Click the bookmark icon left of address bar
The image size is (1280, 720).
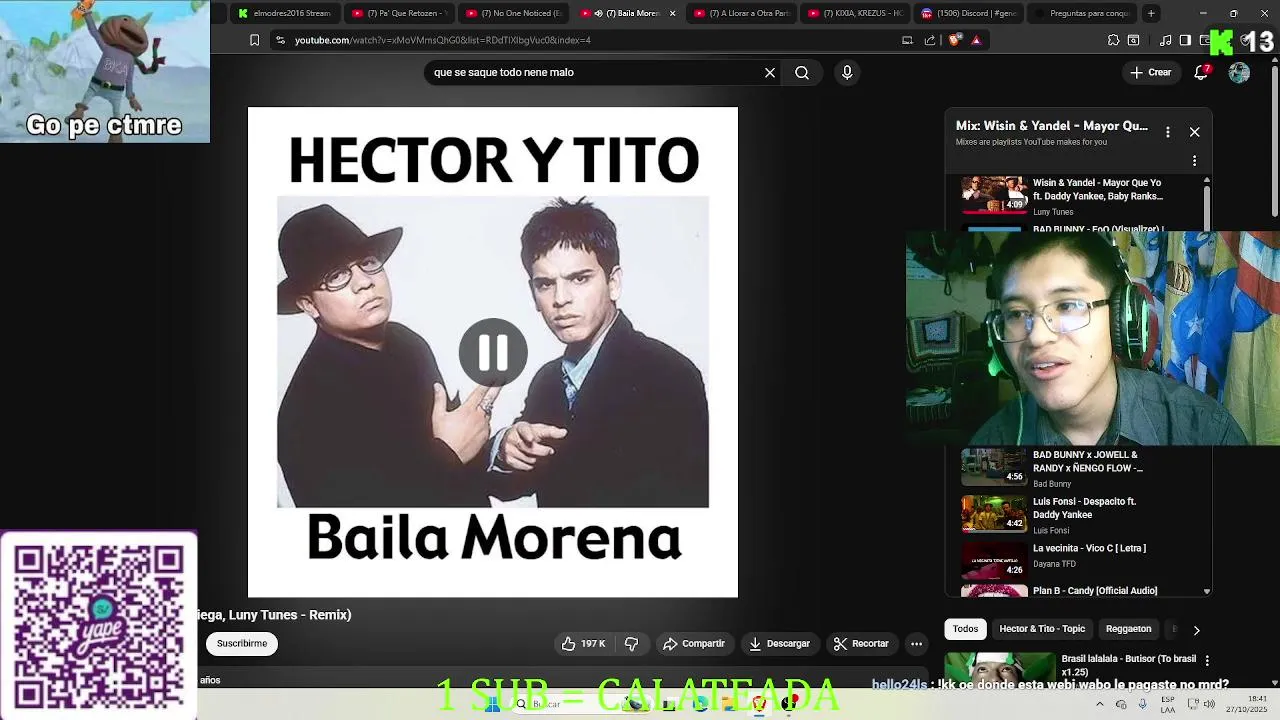[x=254, y=40]
